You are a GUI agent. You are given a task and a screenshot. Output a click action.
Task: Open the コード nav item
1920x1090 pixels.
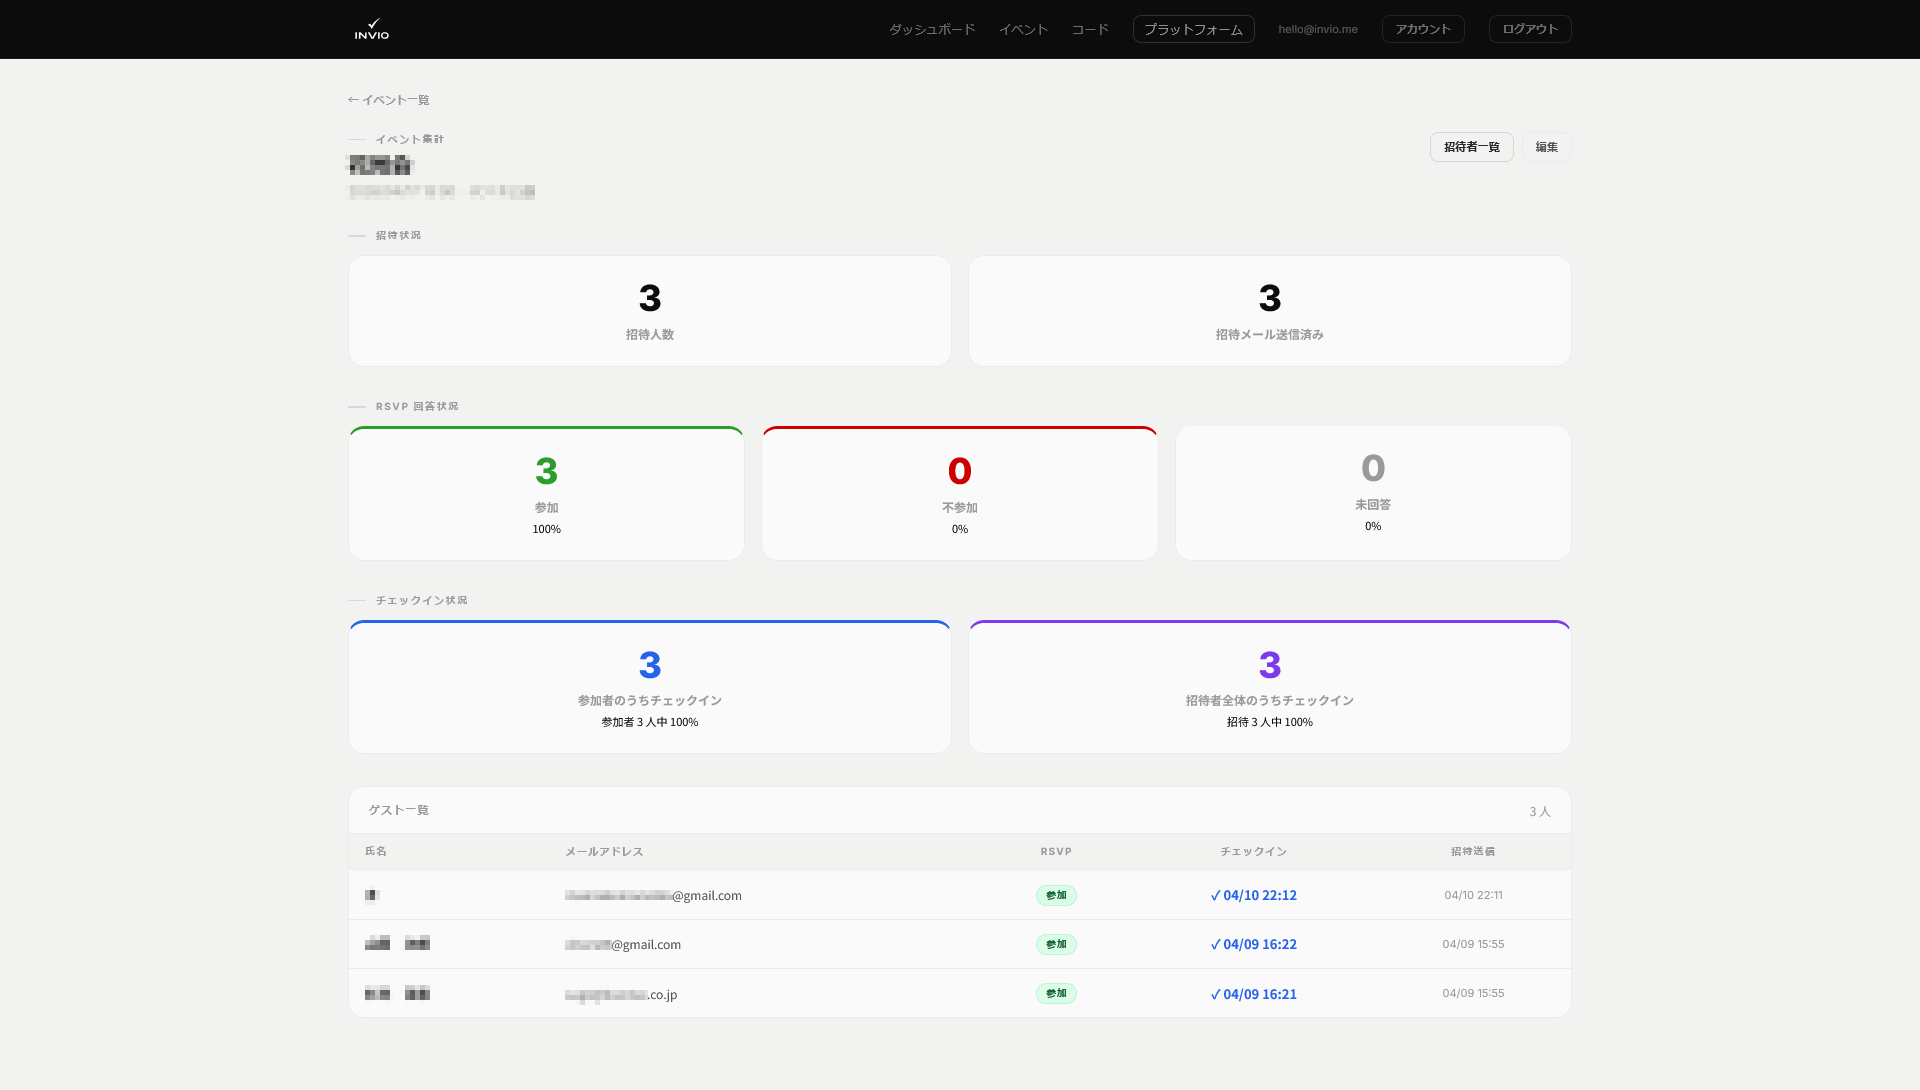click(1090, 29)
